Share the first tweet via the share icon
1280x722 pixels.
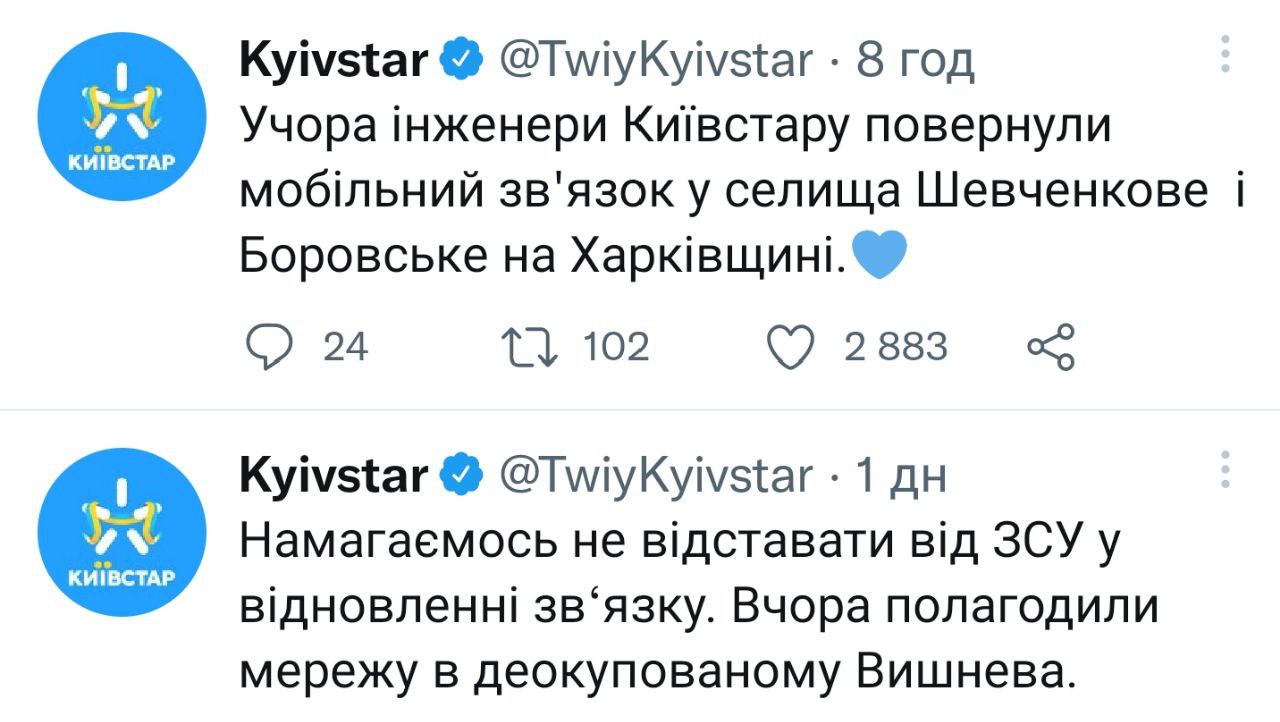[1050, 347]
